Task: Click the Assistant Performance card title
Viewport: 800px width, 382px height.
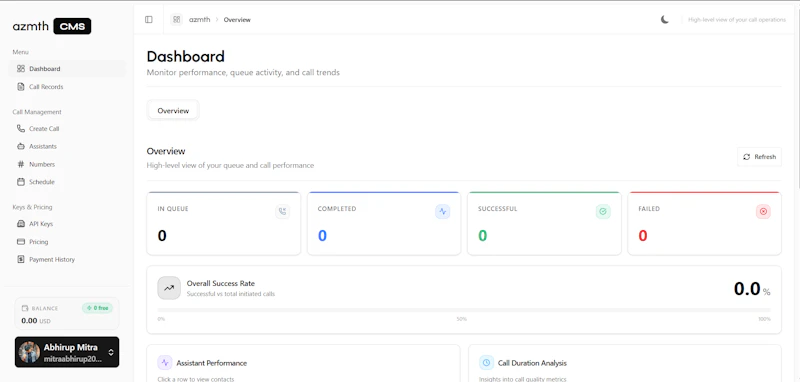Action: pos(212,363)
